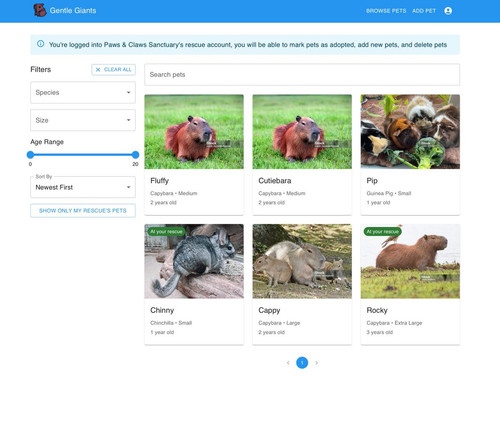Click '3 years old' under Rocky
The width and height of the screenshot is (500, 432).
[380, 332]
